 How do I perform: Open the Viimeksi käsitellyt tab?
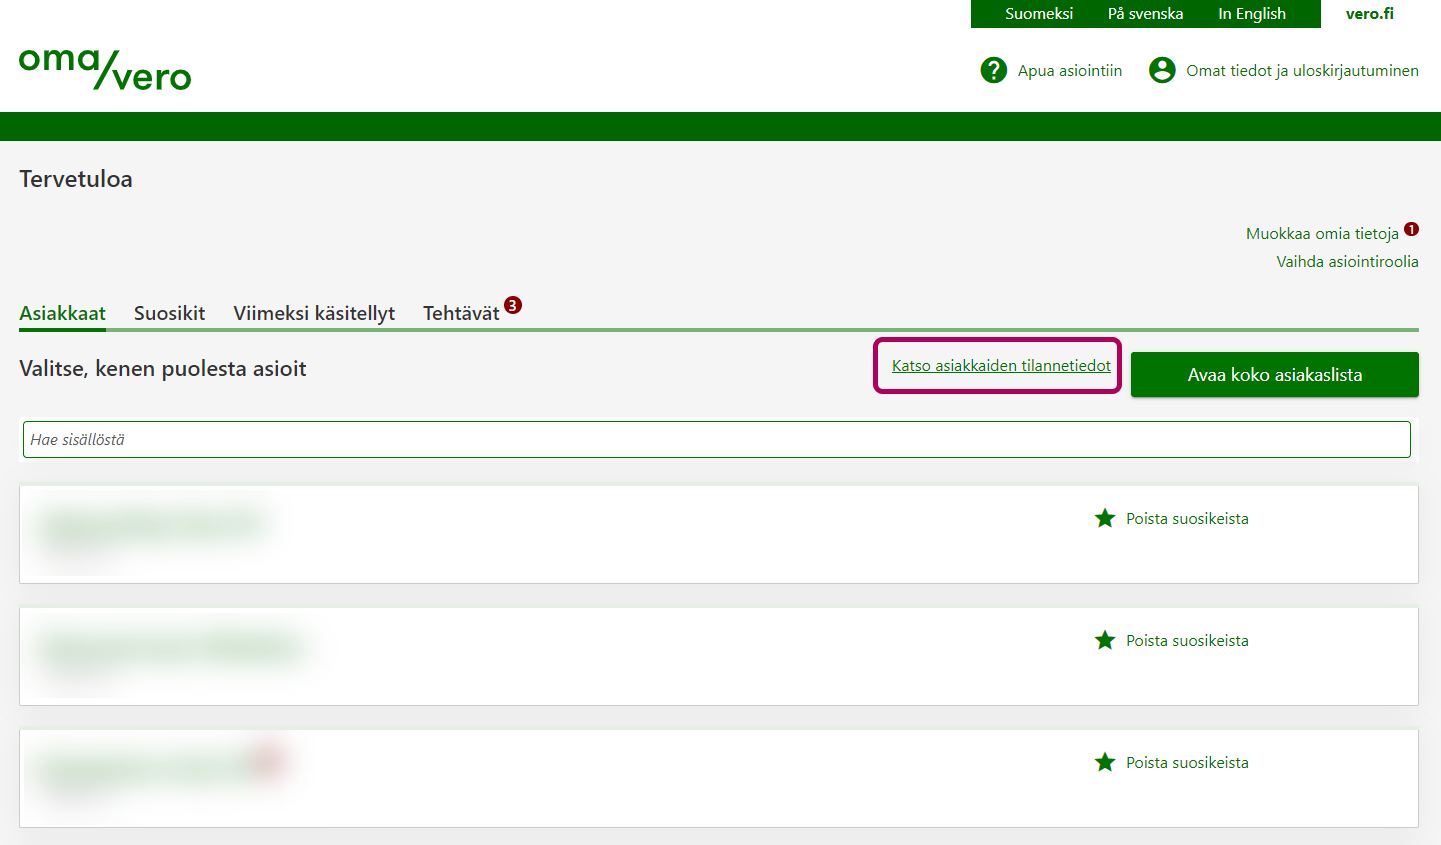point(314,313)
